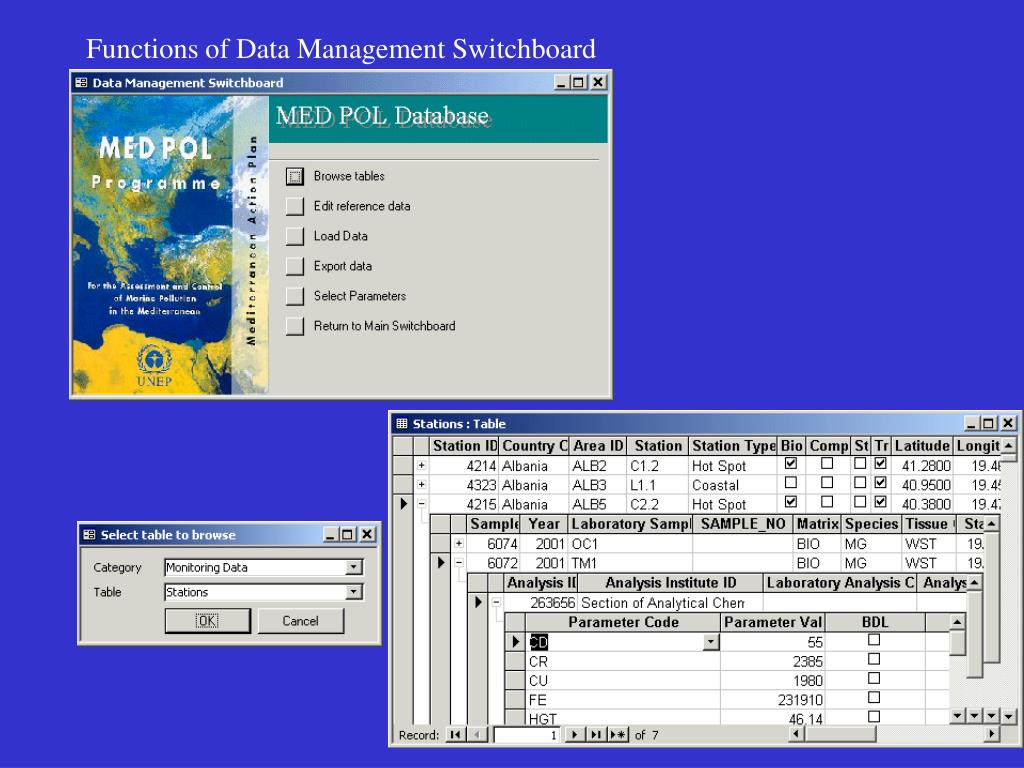This screenshot has width=1024, height=768.
Task: Toggle Tr checkbox for station 4323
Action: click(880, 483)
